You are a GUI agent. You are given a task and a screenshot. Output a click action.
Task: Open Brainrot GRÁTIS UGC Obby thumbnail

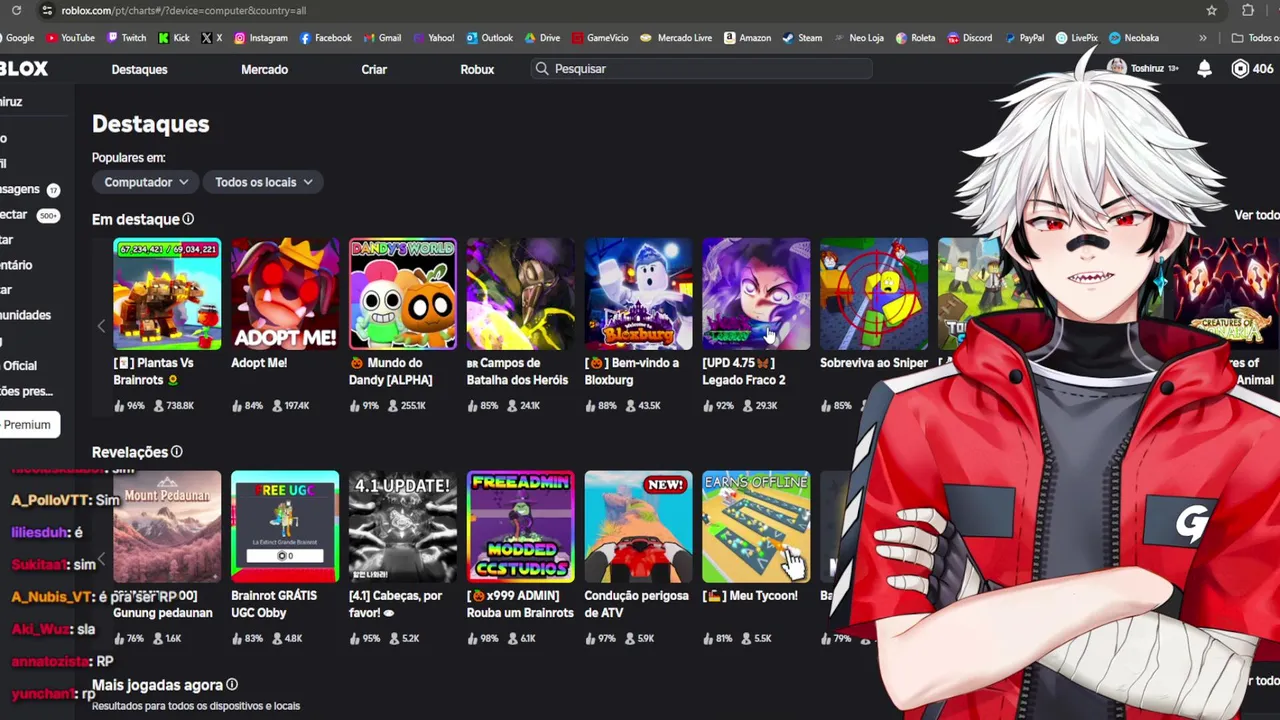(285, 527)
